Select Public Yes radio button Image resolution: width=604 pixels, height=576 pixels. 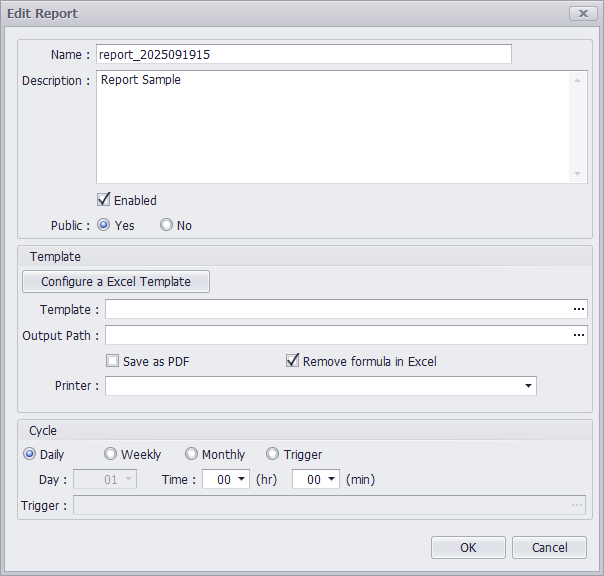tap(104, 225)
